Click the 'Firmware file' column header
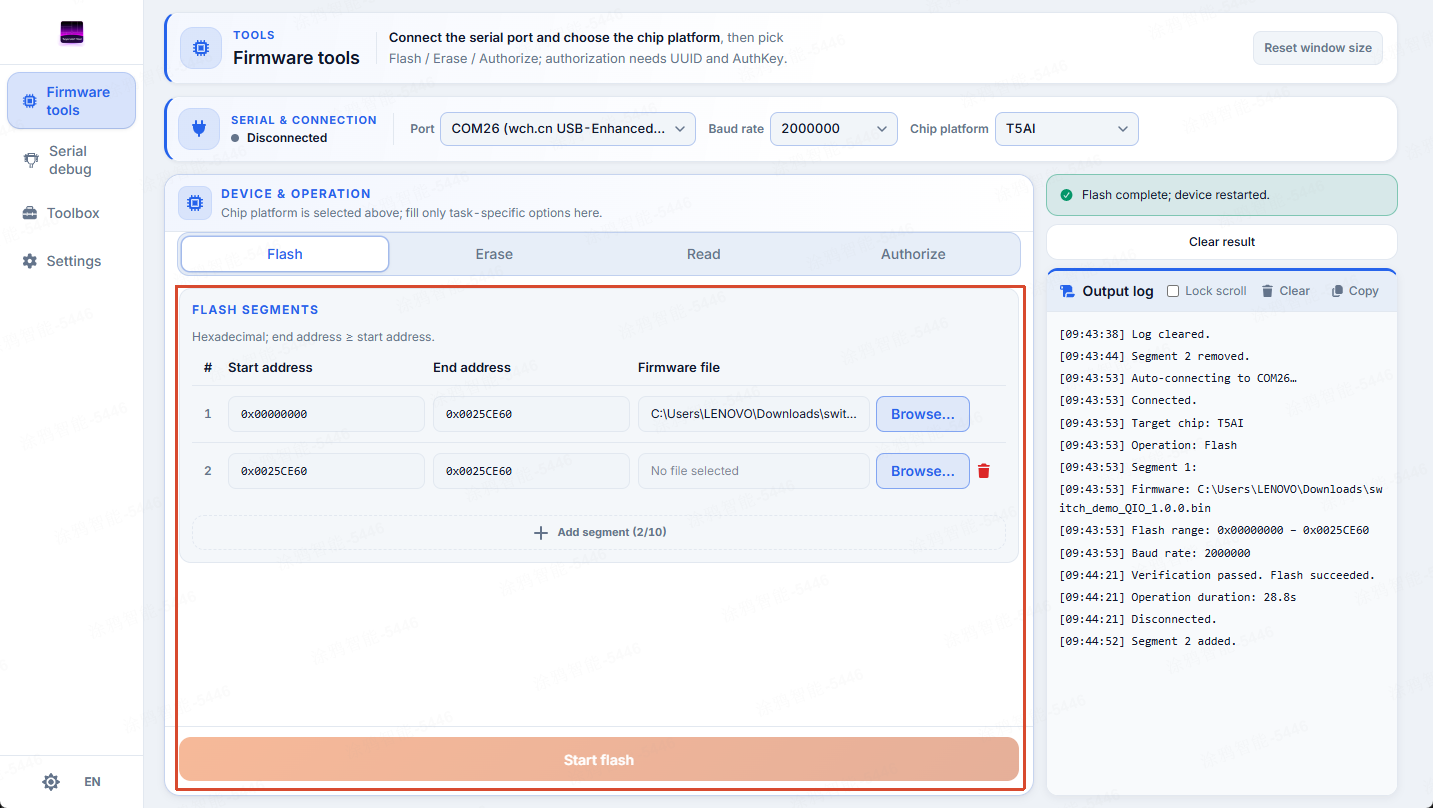1433x808 pixels. coord(679,368)
